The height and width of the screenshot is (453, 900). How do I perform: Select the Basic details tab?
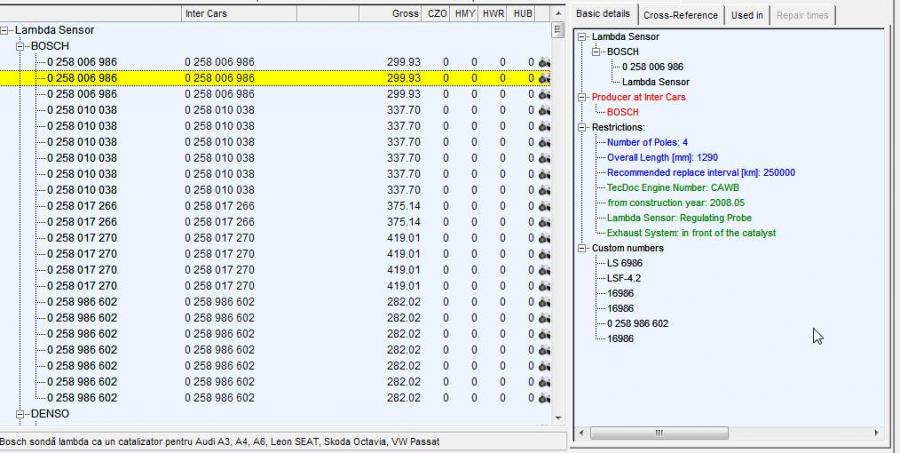(603, 14)
